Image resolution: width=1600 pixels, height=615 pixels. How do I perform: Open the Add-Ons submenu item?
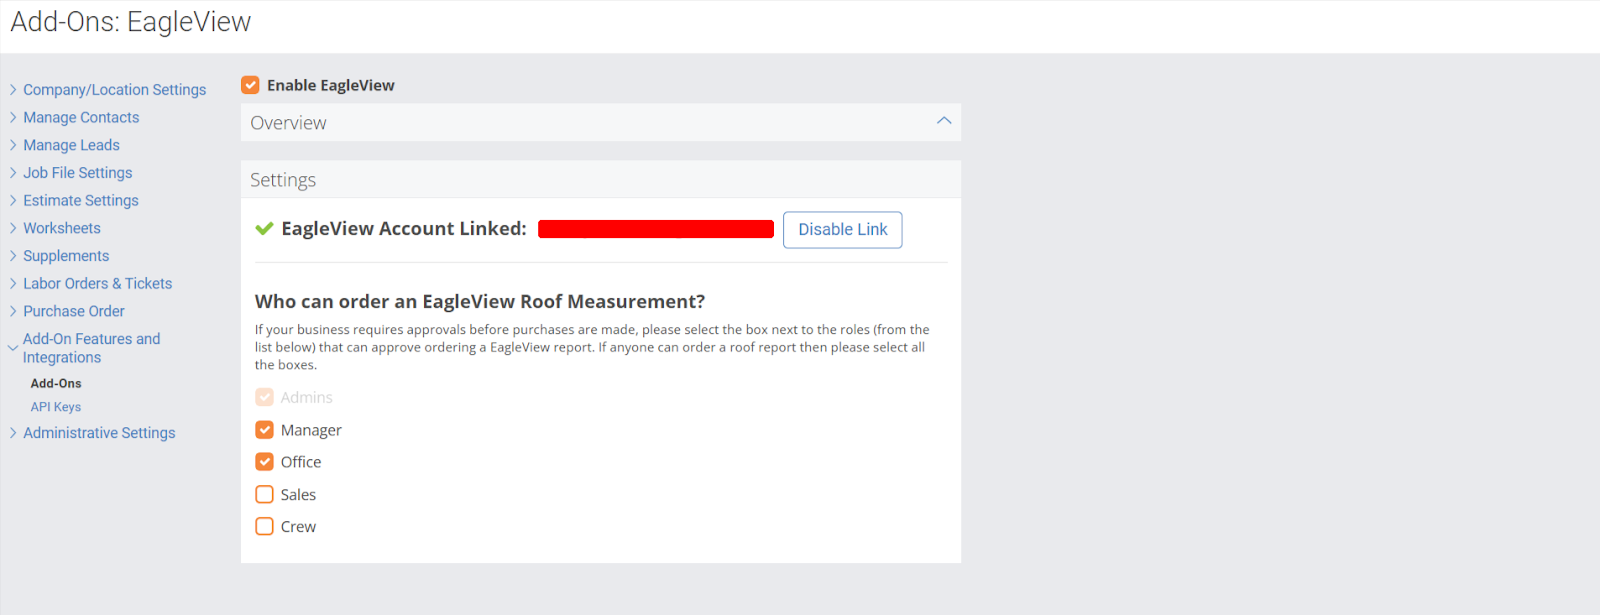pyautogui.click(x=56, y=384)
